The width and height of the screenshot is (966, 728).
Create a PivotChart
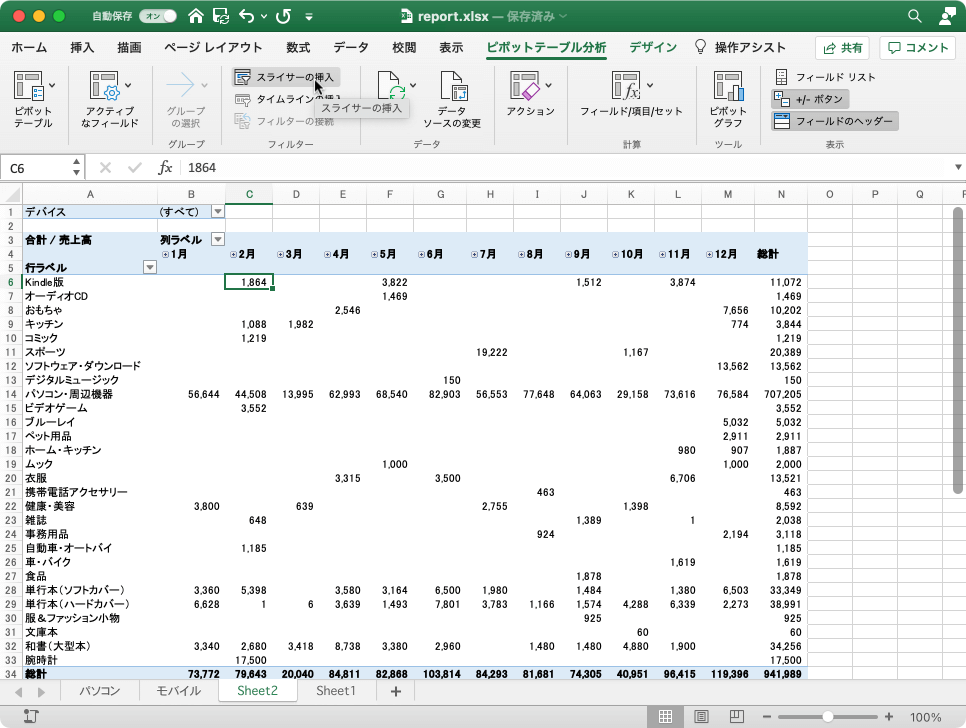pyautogui.click(x=728, y=99)
